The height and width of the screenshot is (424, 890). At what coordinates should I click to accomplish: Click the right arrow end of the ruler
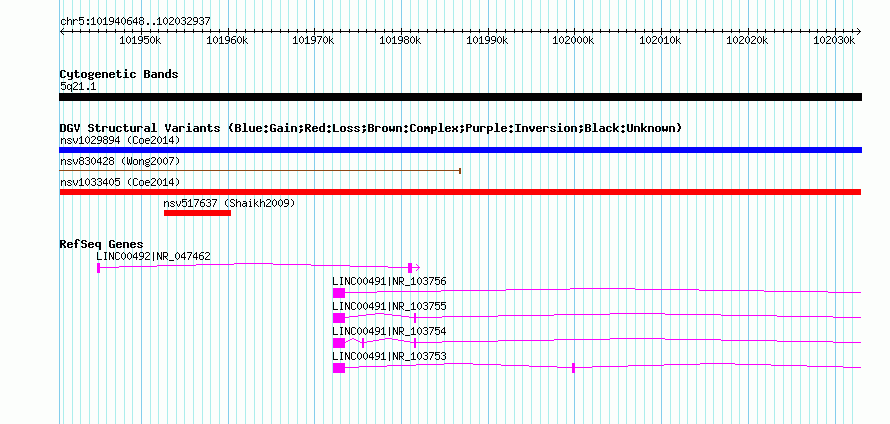(859, 31)
